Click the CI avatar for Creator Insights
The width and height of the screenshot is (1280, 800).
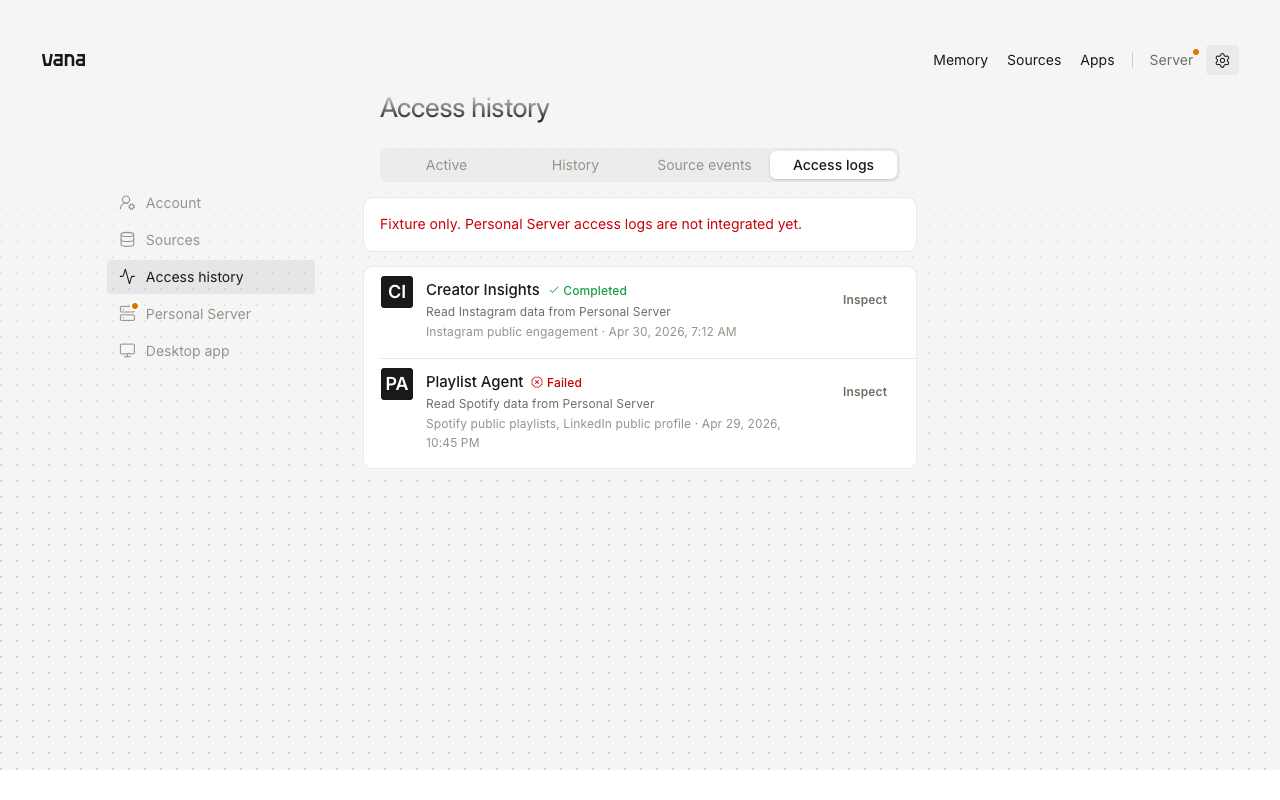(x=397, y=292)
